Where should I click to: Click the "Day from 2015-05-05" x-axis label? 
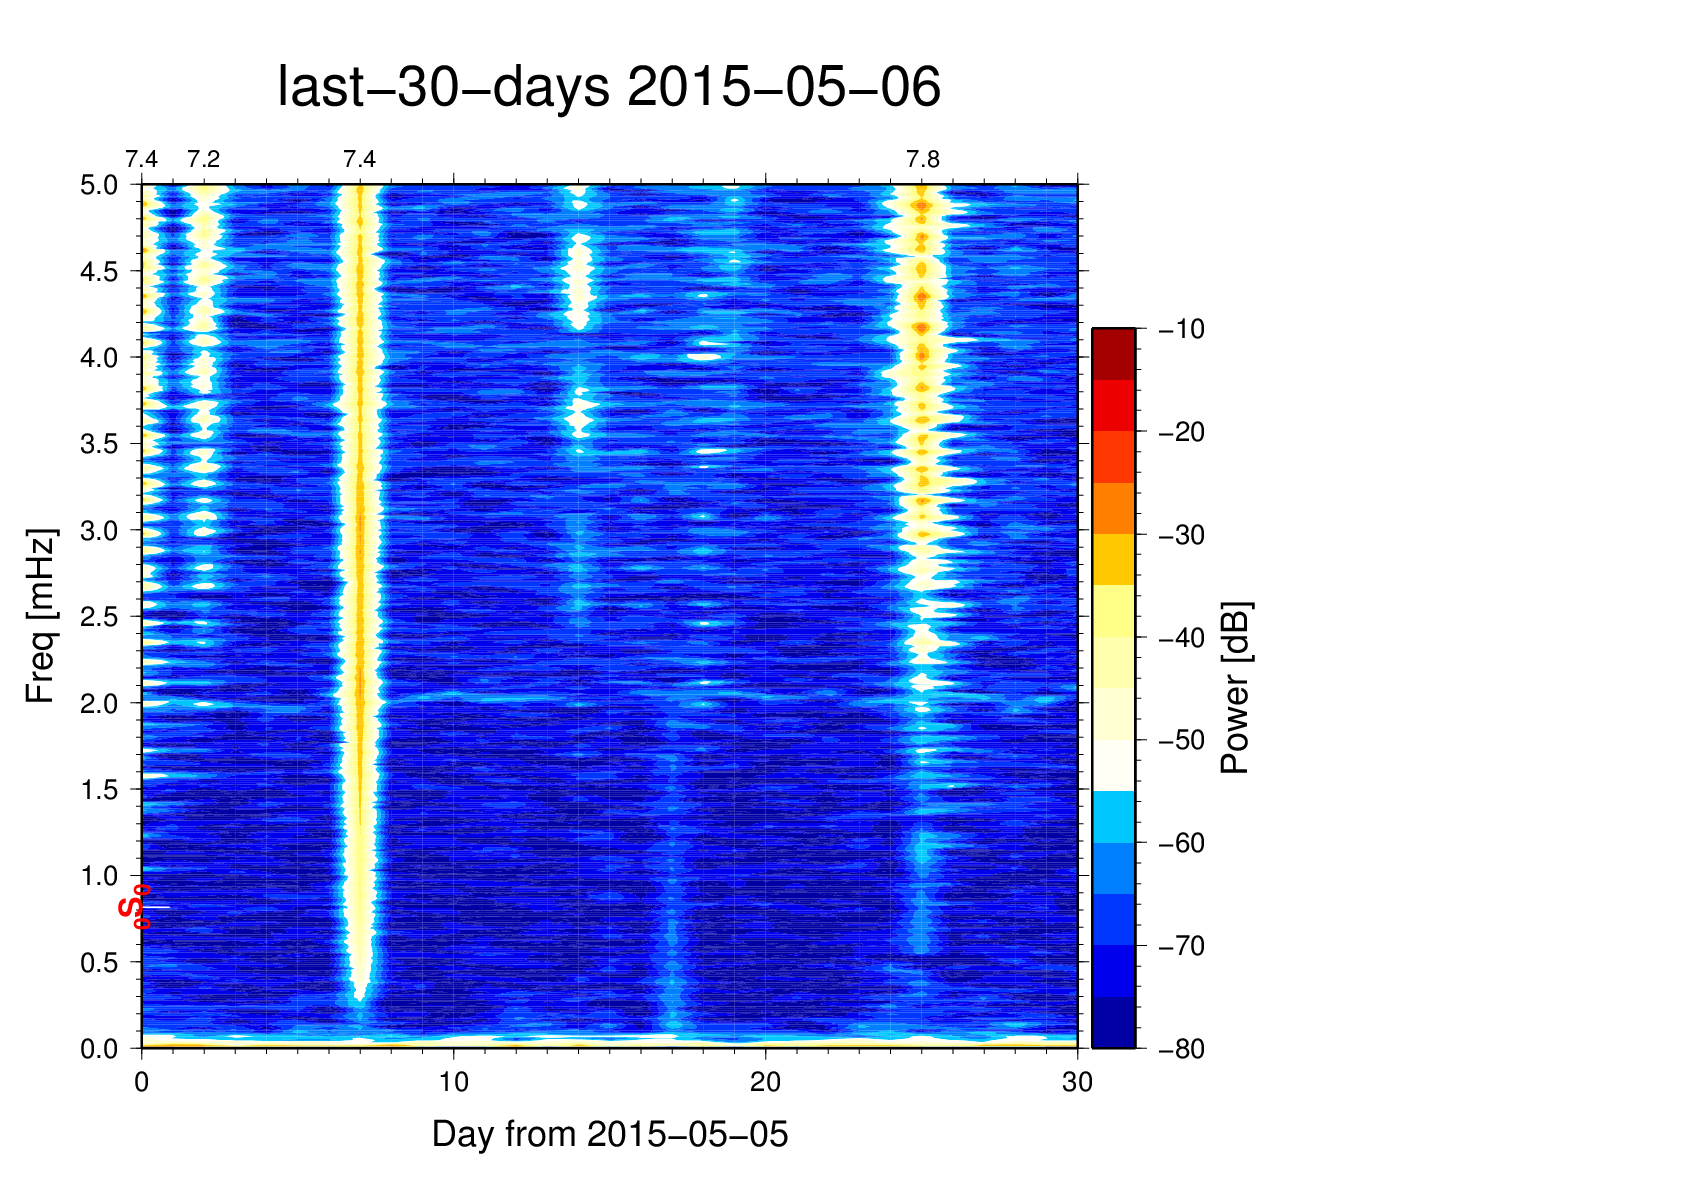pyautogui.click(x=610, y=1134)
